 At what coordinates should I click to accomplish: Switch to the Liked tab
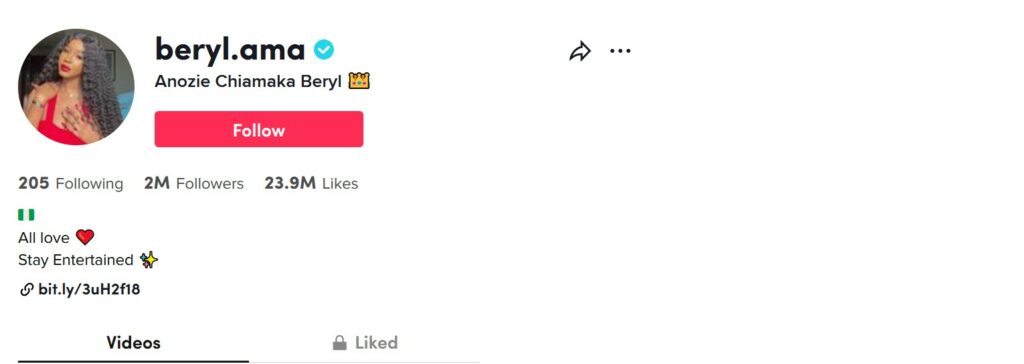(364, 342)
